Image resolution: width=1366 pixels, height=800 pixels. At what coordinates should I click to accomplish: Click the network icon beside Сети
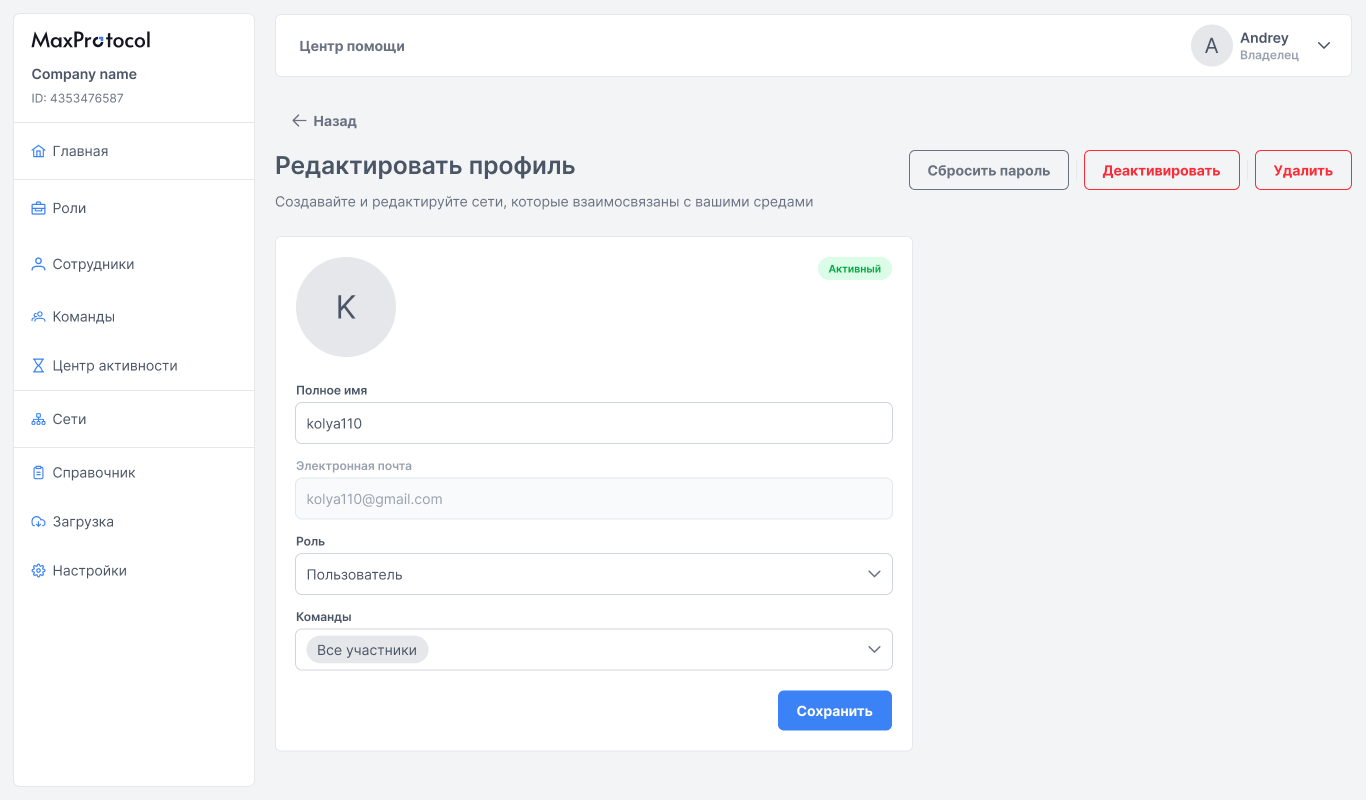[x=39, y=420]
